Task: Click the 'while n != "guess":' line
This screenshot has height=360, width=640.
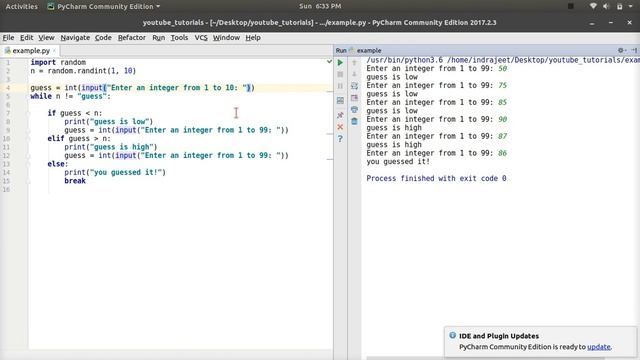Action: [x=70, y=96]
